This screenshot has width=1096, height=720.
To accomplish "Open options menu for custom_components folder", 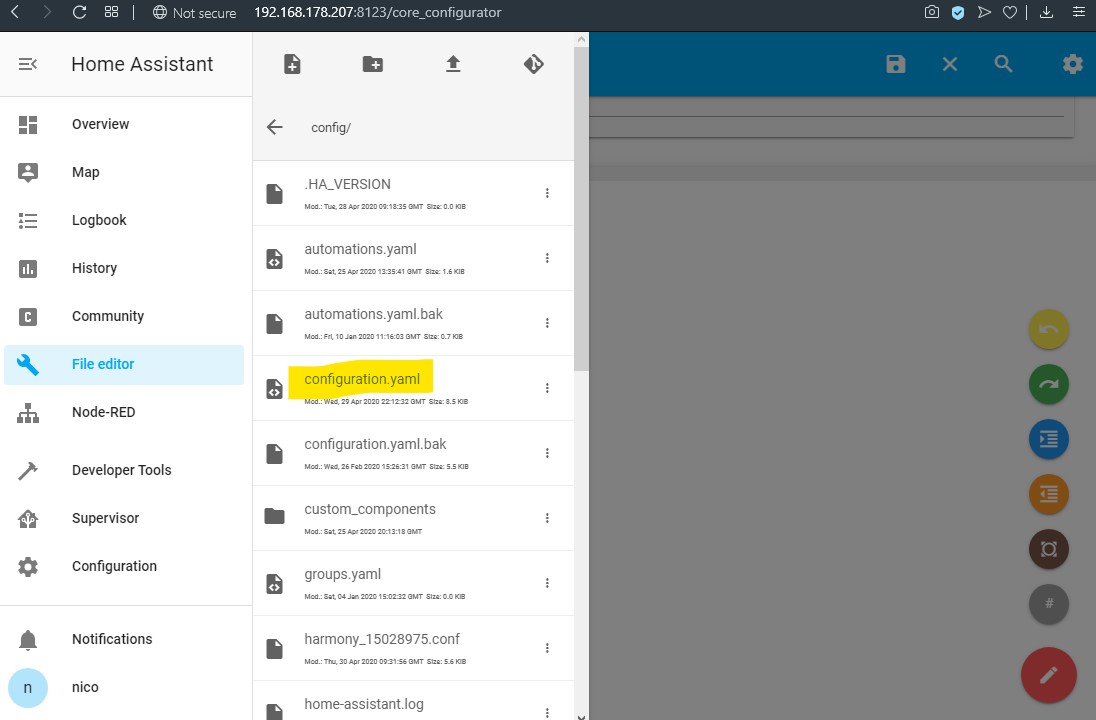I will [x=547, y=517].
